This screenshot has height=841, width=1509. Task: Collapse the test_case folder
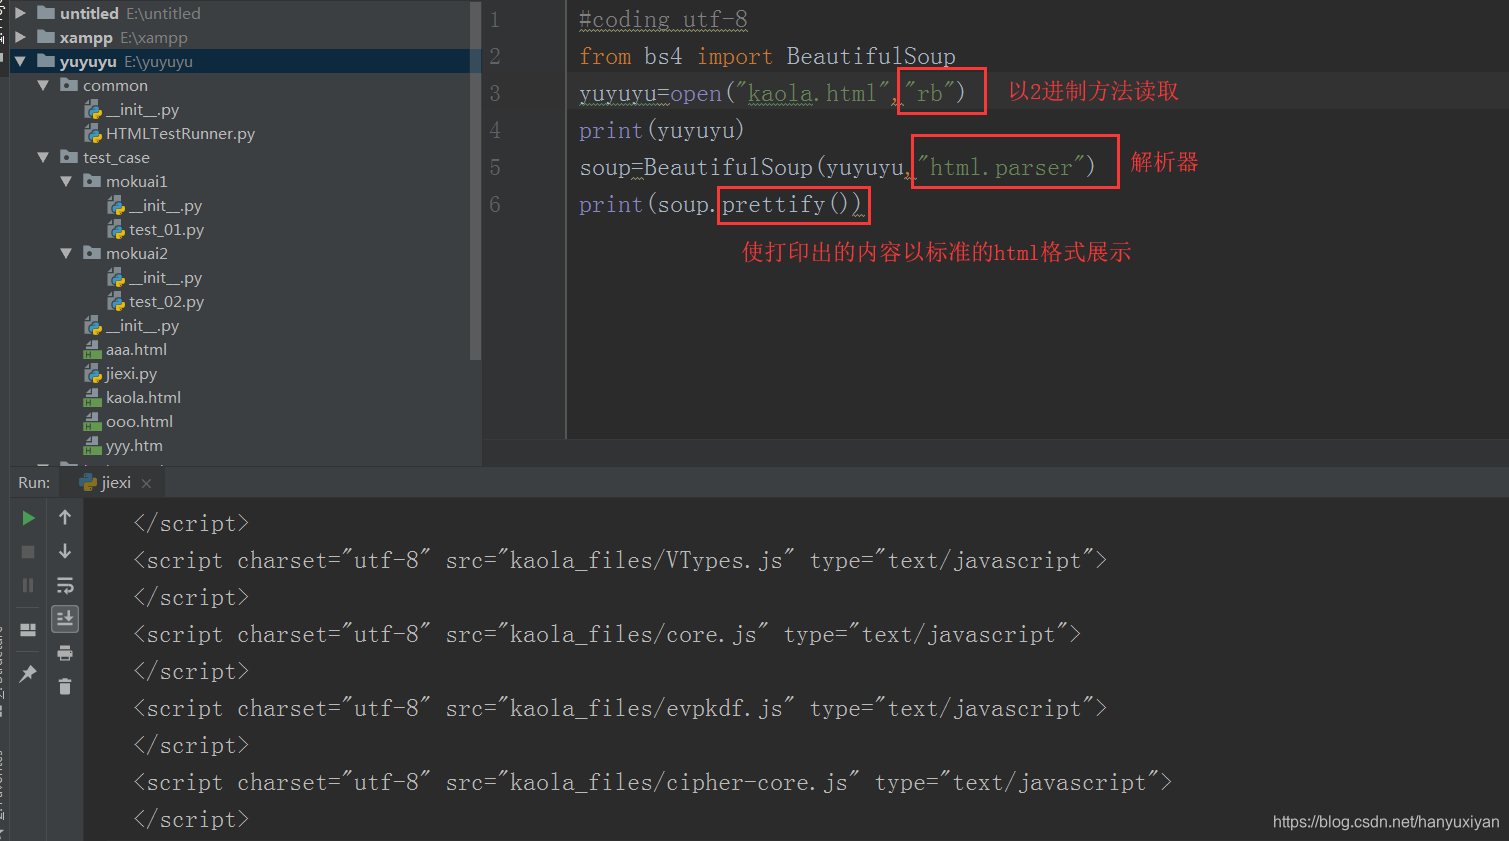(43, 157)
